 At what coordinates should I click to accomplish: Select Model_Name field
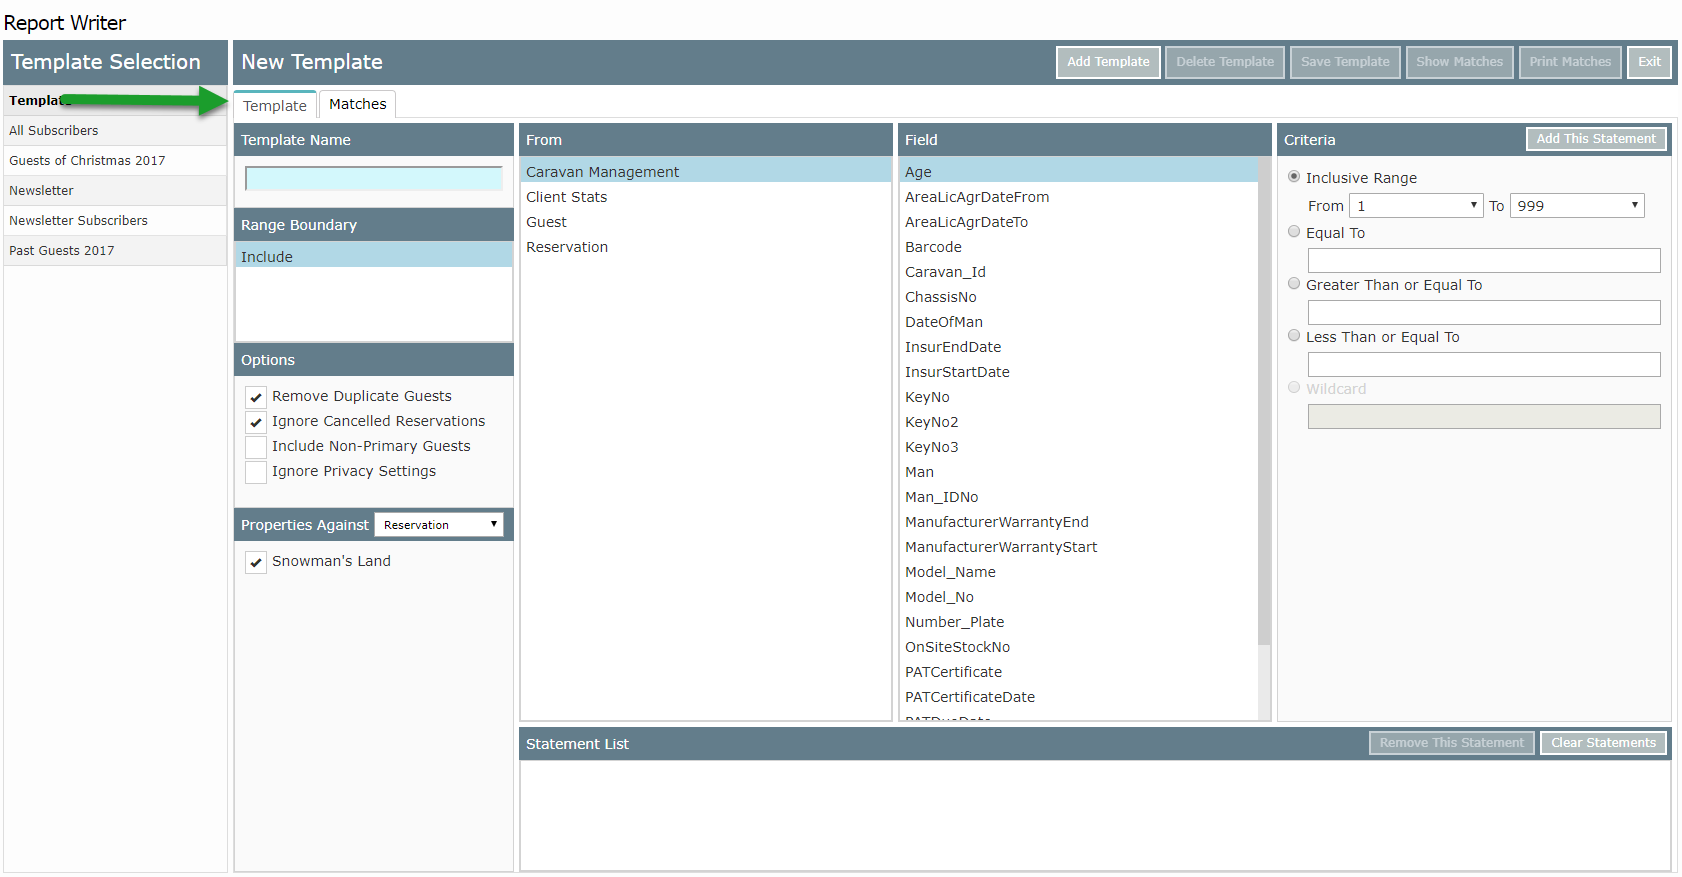pyautogui.click(x=1078, y=572)
